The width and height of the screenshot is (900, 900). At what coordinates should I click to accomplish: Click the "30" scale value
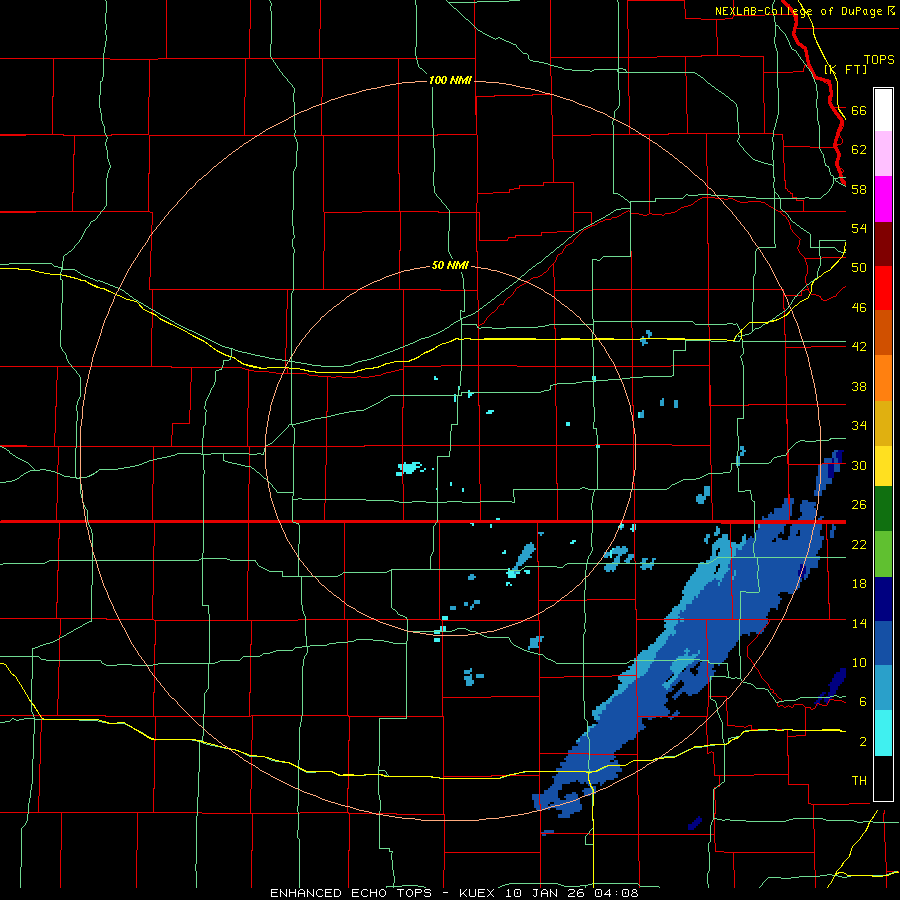859,465
